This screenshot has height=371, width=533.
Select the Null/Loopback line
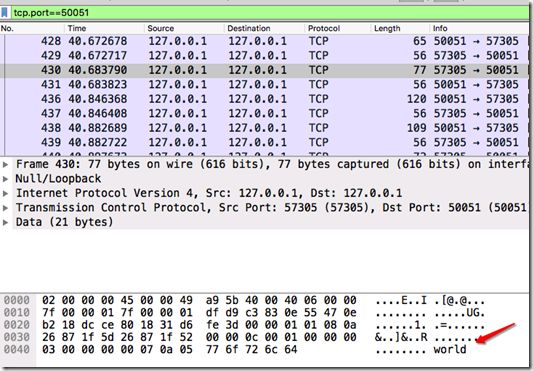click(x=271, y=179)
